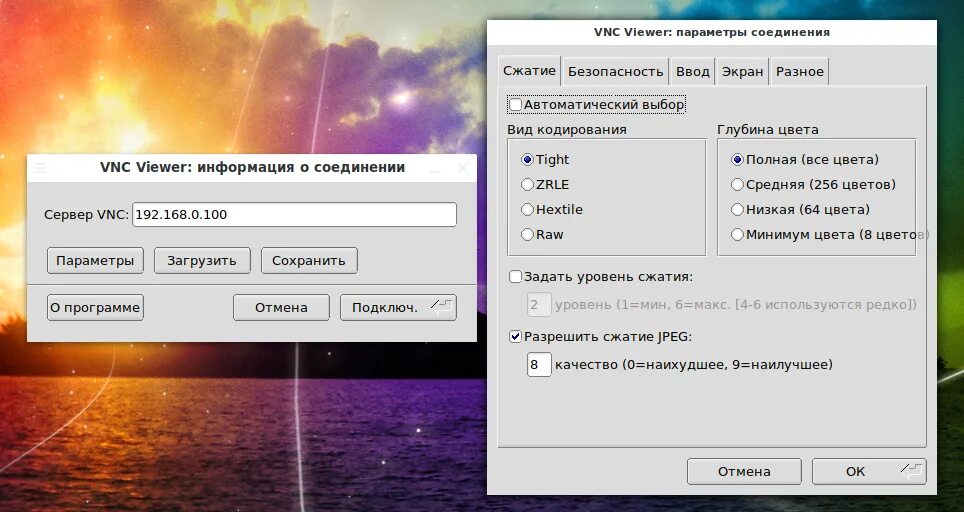Choose Минимум цвета (8 цветов) option
Image resolution: width=964 pixels, height=512 pixels.
(737, 234)
